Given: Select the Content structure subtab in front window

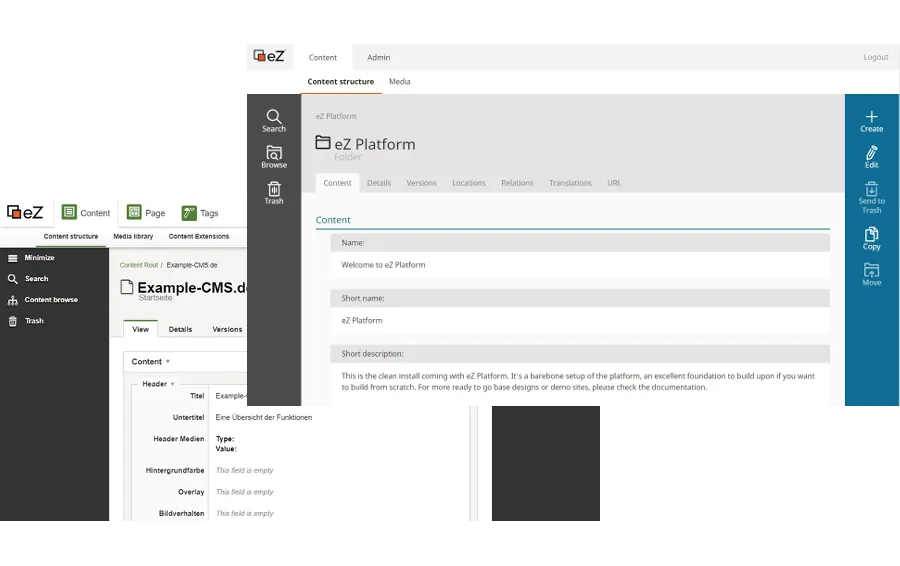Looking at the screenshot, I should (x=340, y=82).
